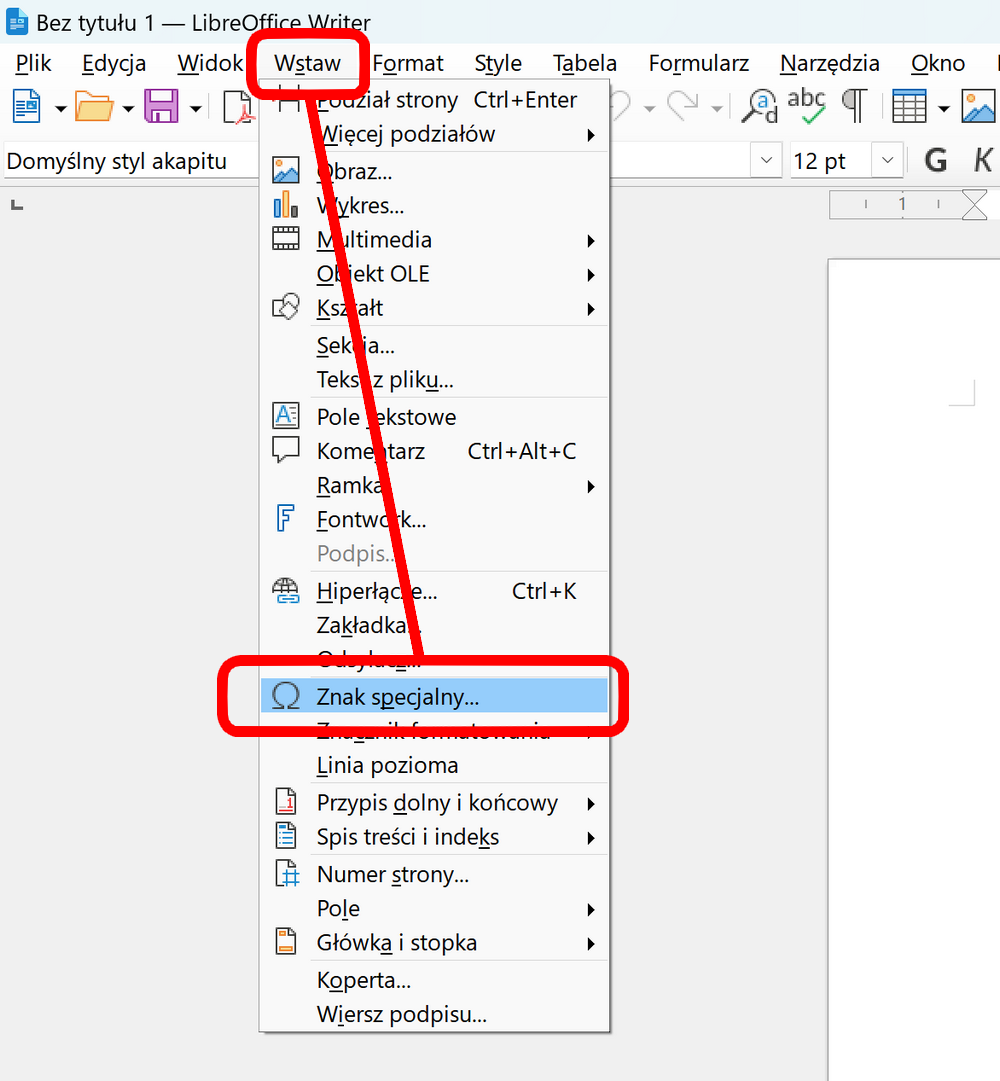Screen dimensions: 1000x1081
Task: Expand the Open file dropdown arrow
Action: [128, 108]
